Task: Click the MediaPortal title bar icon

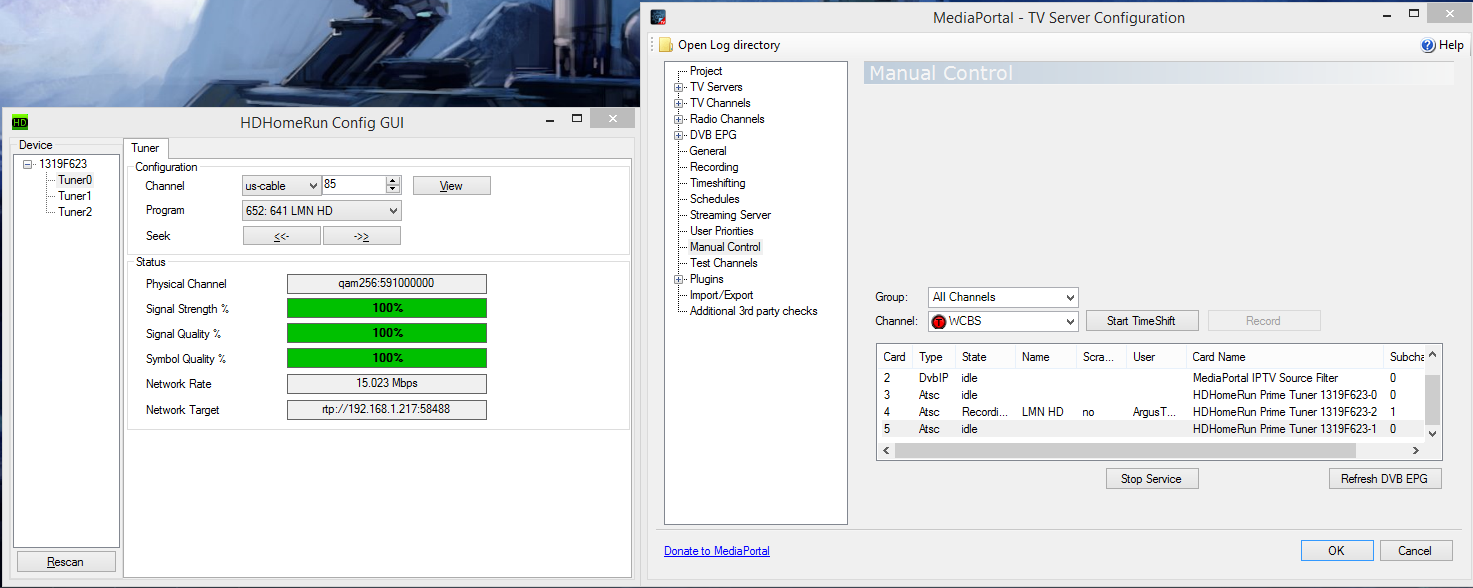Action: [x=658, y=17]
